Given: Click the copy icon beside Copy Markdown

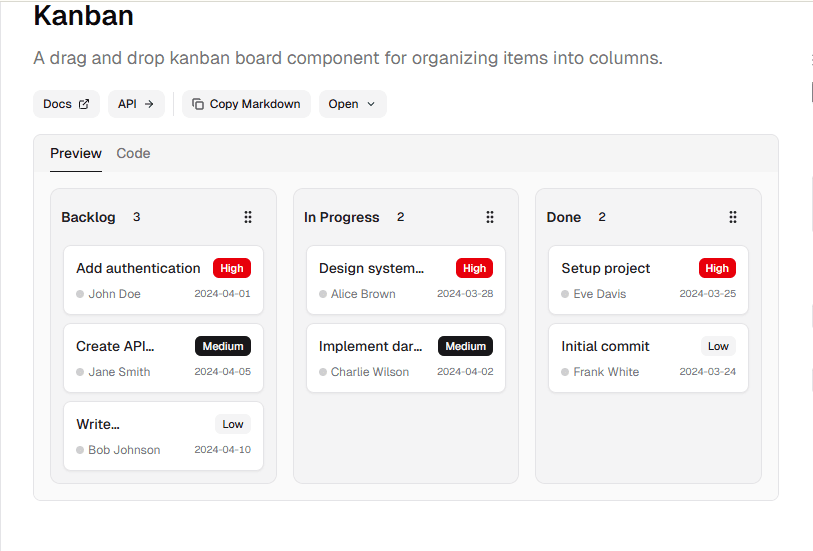Looking at the screenshot, I should tap(198, 104).
